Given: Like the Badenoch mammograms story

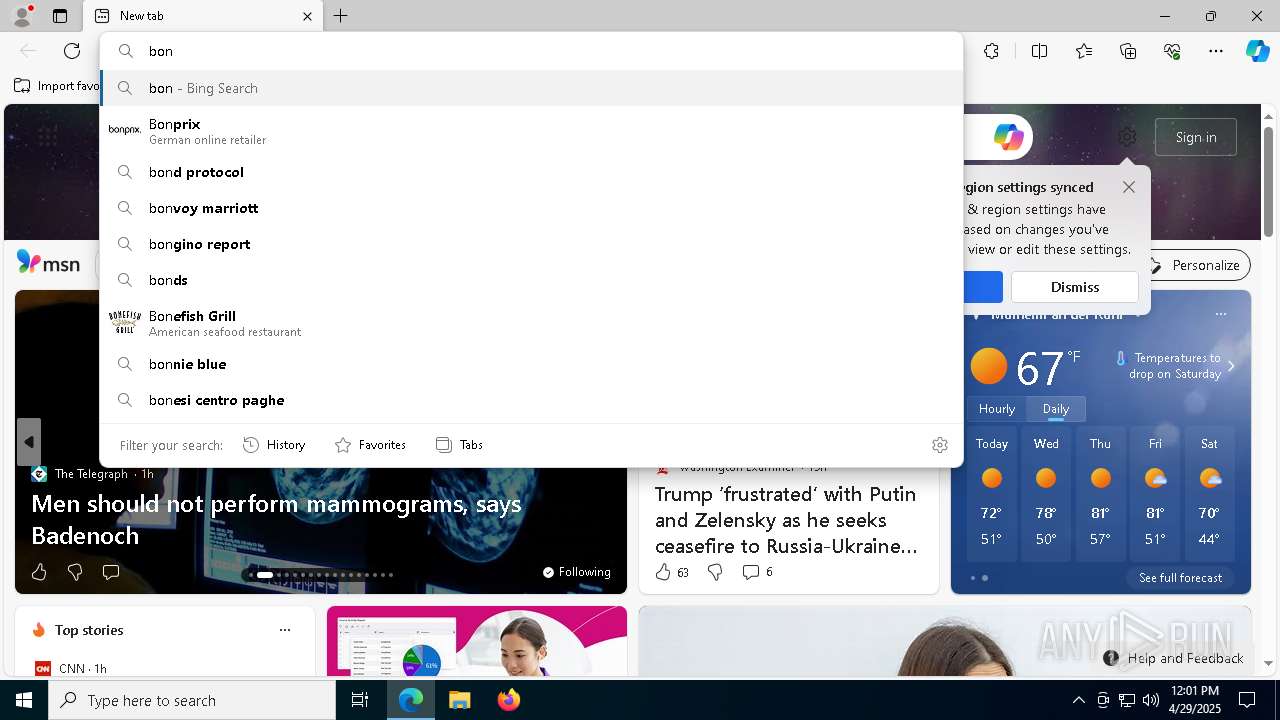Looking at the screenshot, I should click(x=39, y=572).
